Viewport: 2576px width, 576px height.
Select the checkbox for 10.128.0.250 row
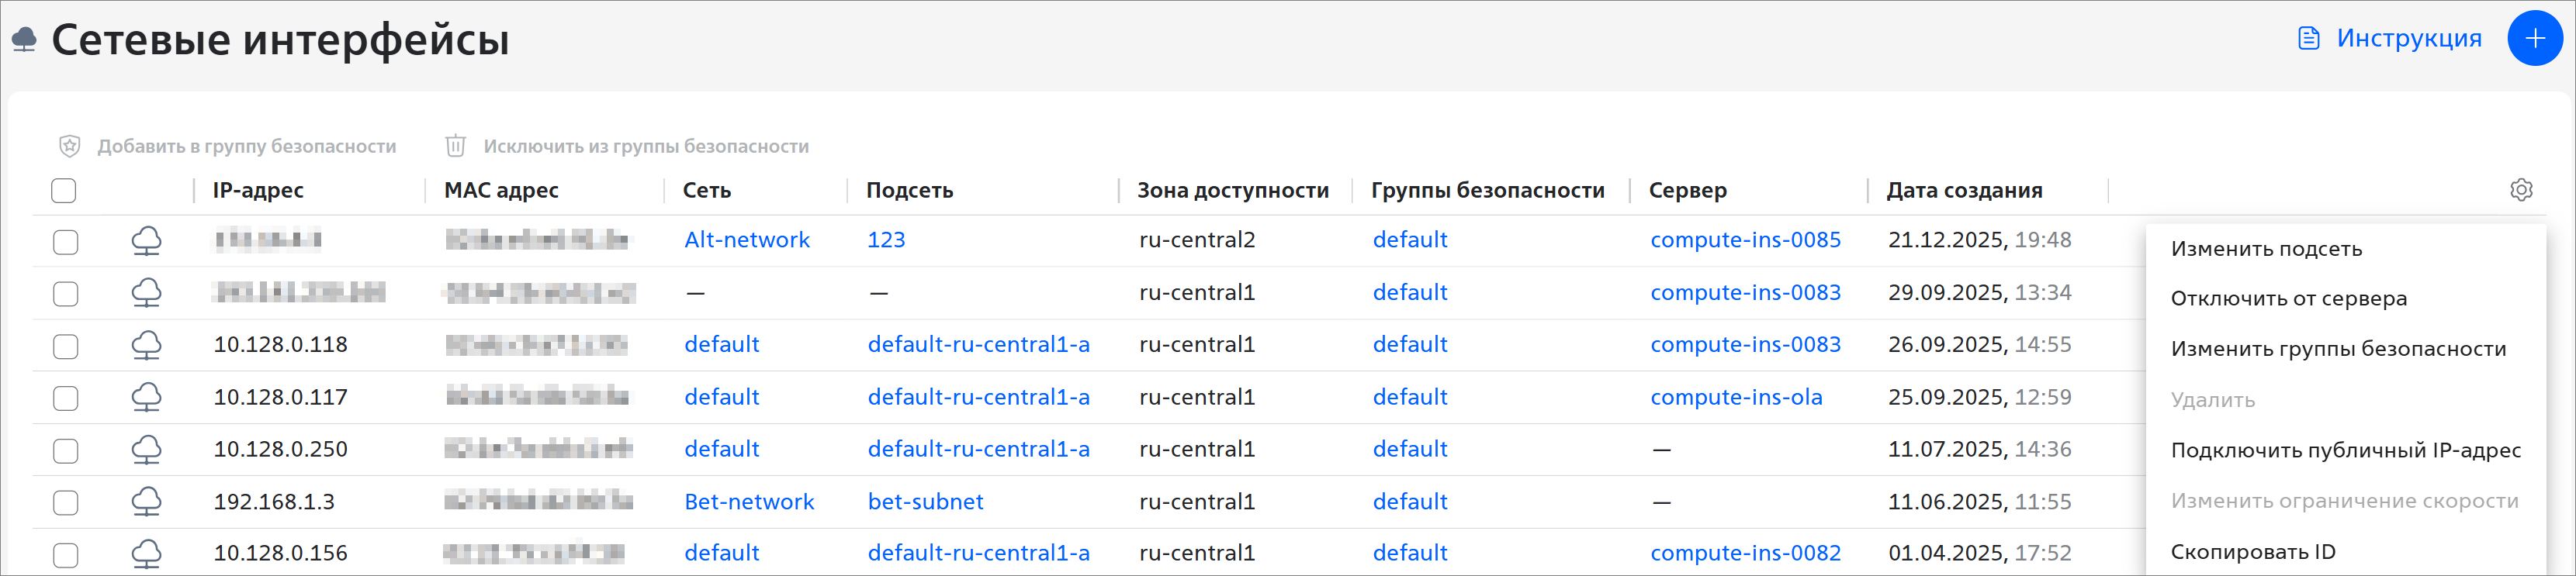click(x=66, y=451)
